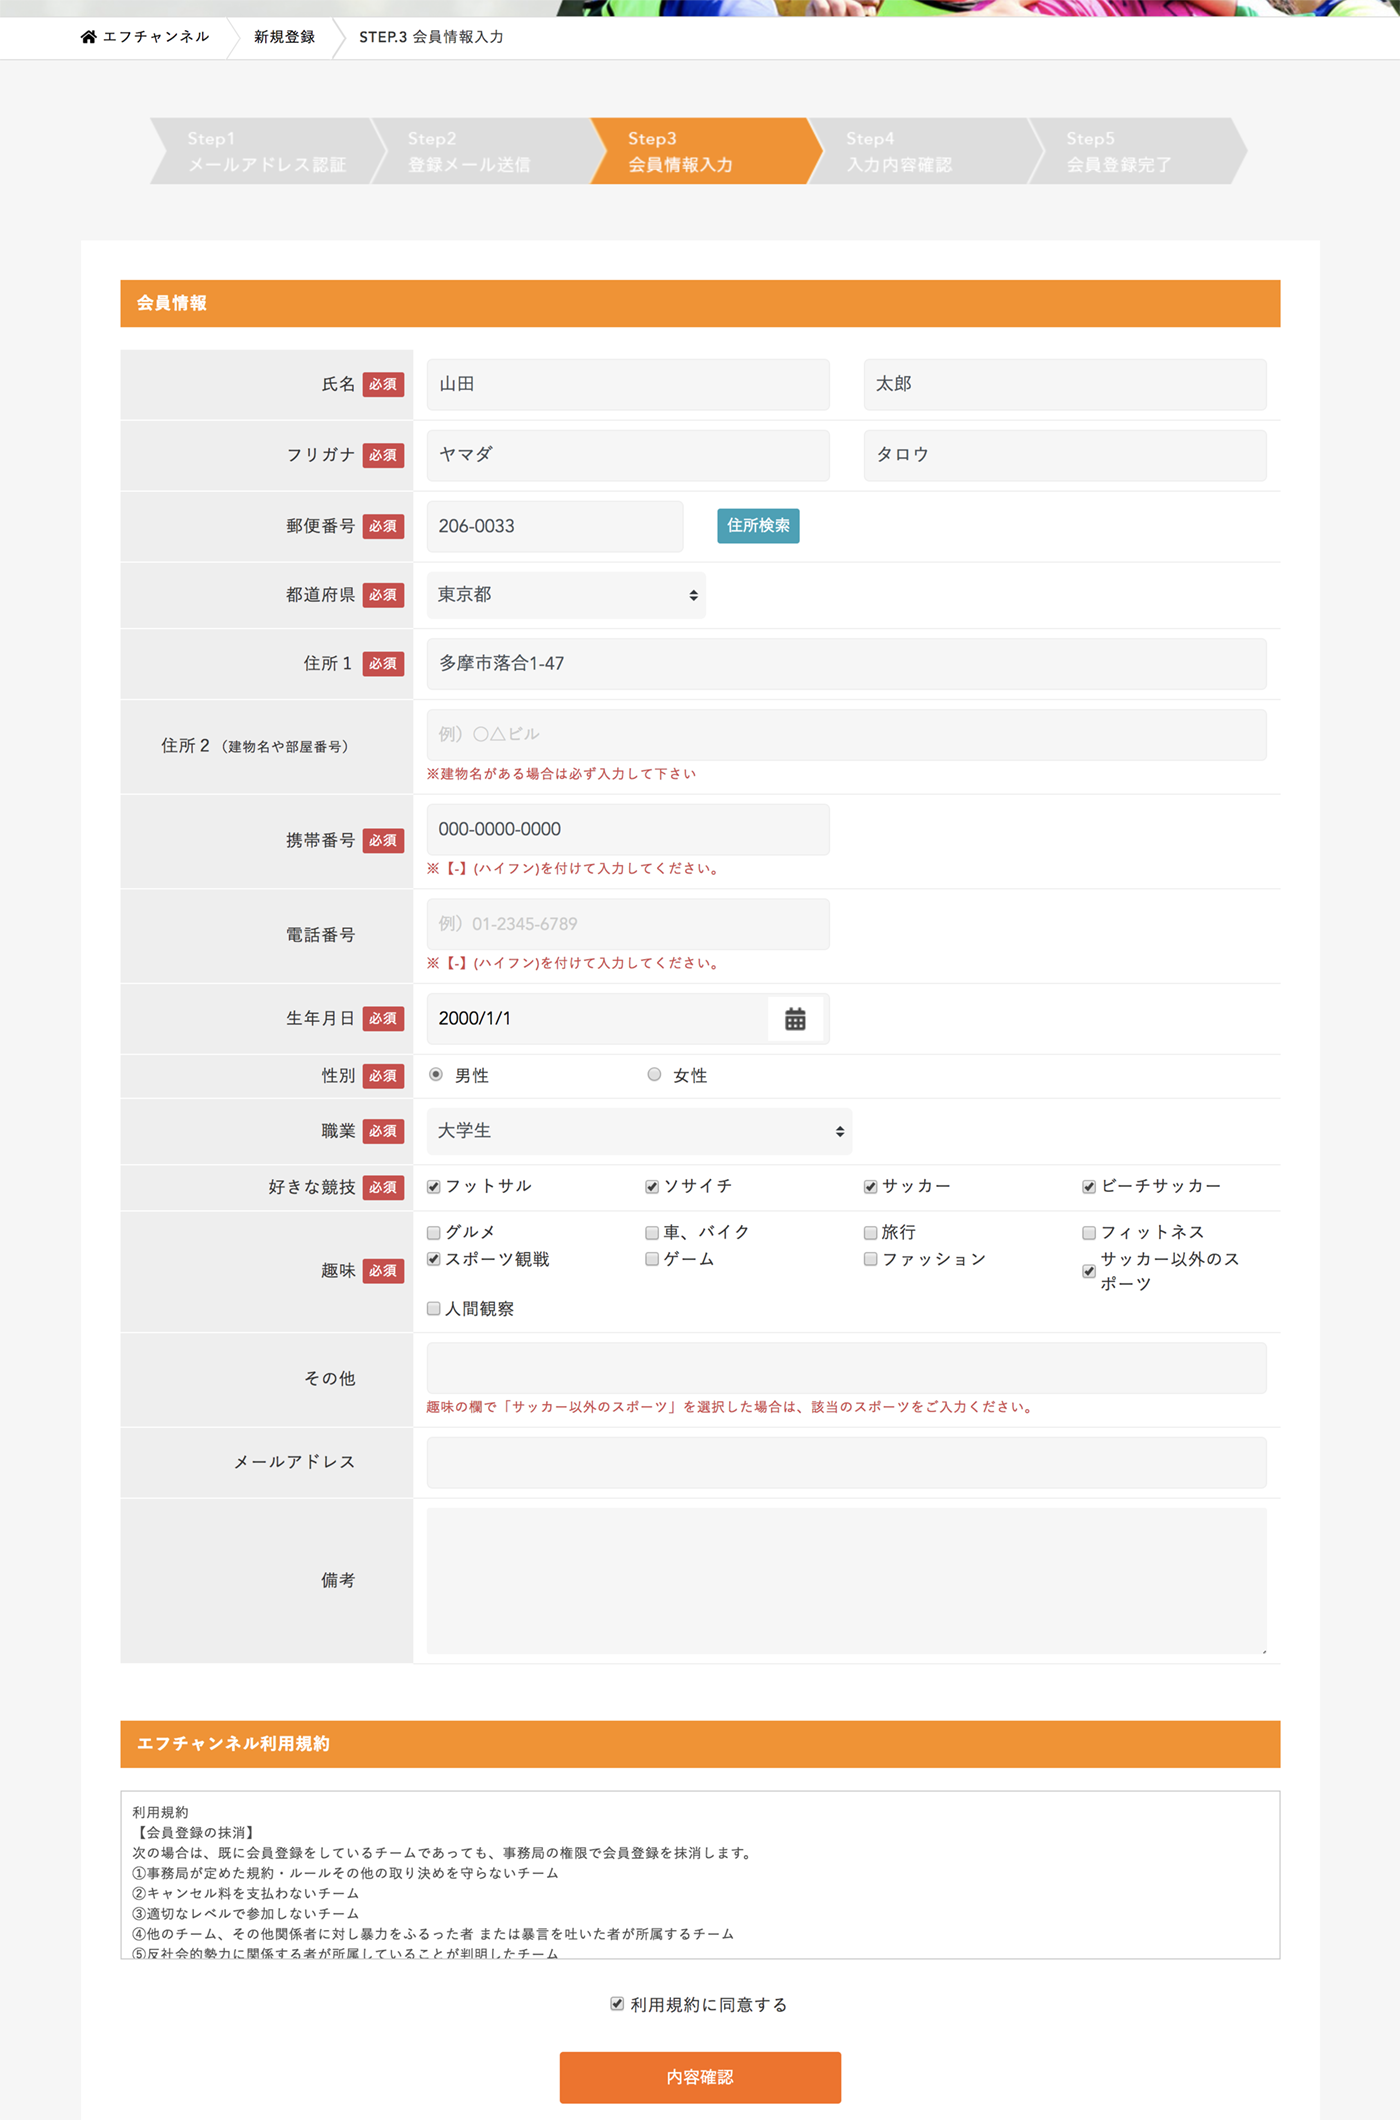Uncheck the フットサル checkbox

pos(434,1187)
